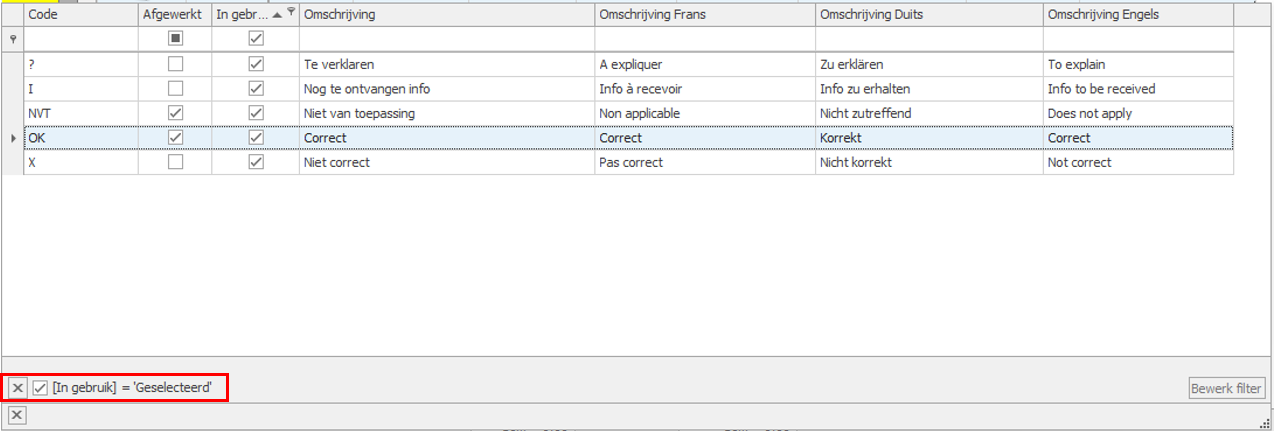
Task: Click the row indicator arrow beside OK
Action: pos(12,138)
